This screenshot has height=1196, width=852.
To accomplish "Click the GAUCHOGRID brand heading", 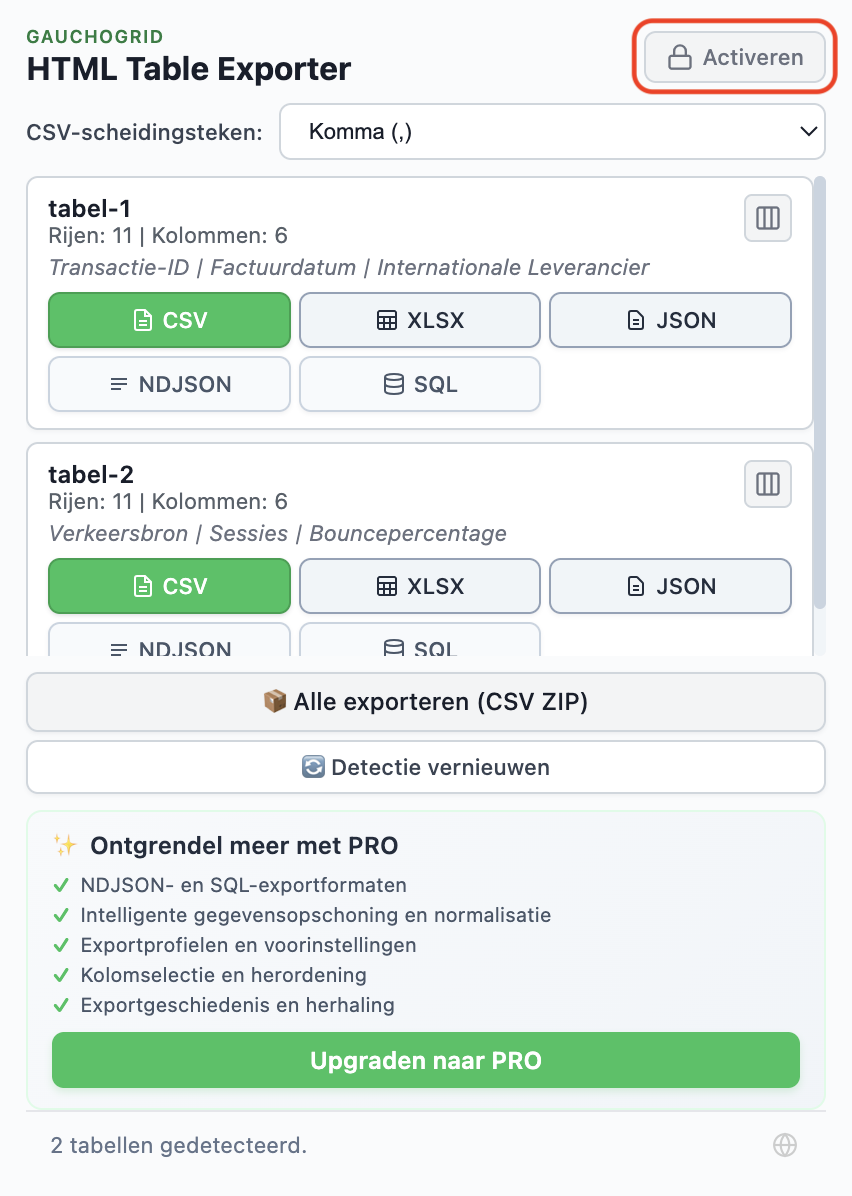I will 94,36.
